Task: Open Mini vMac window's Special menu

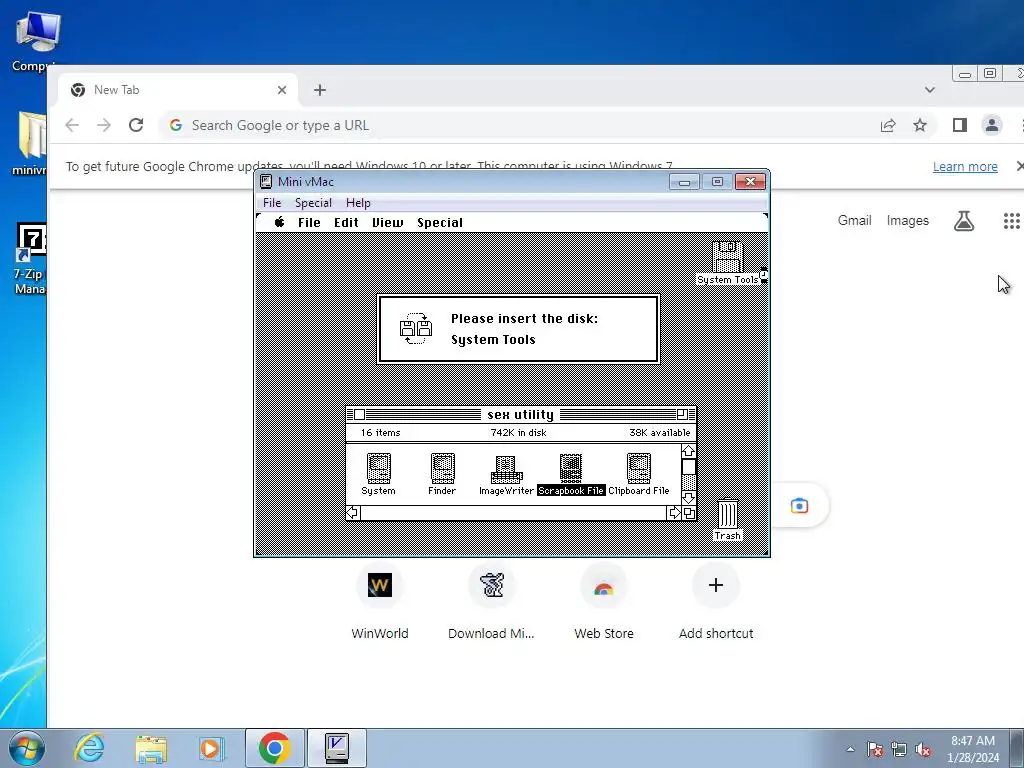Action: 313,202
